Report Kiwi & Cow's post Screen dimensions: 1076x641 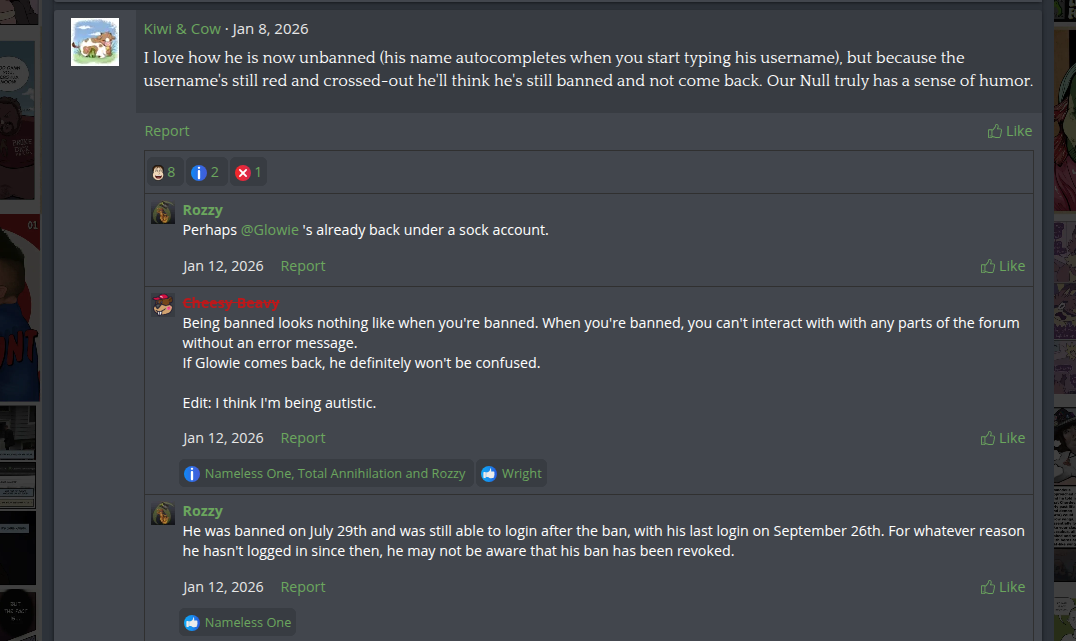[166, 131]
